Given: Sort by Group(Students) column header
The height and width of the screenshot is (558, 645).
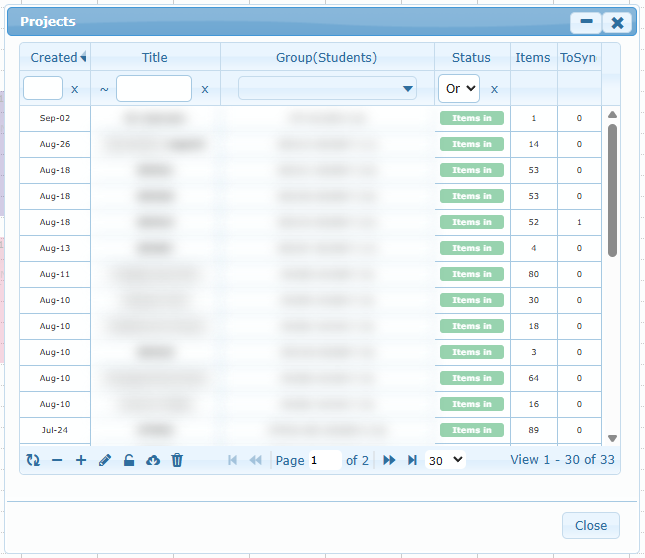Looking at the screenshot, I should coord(327,58).
